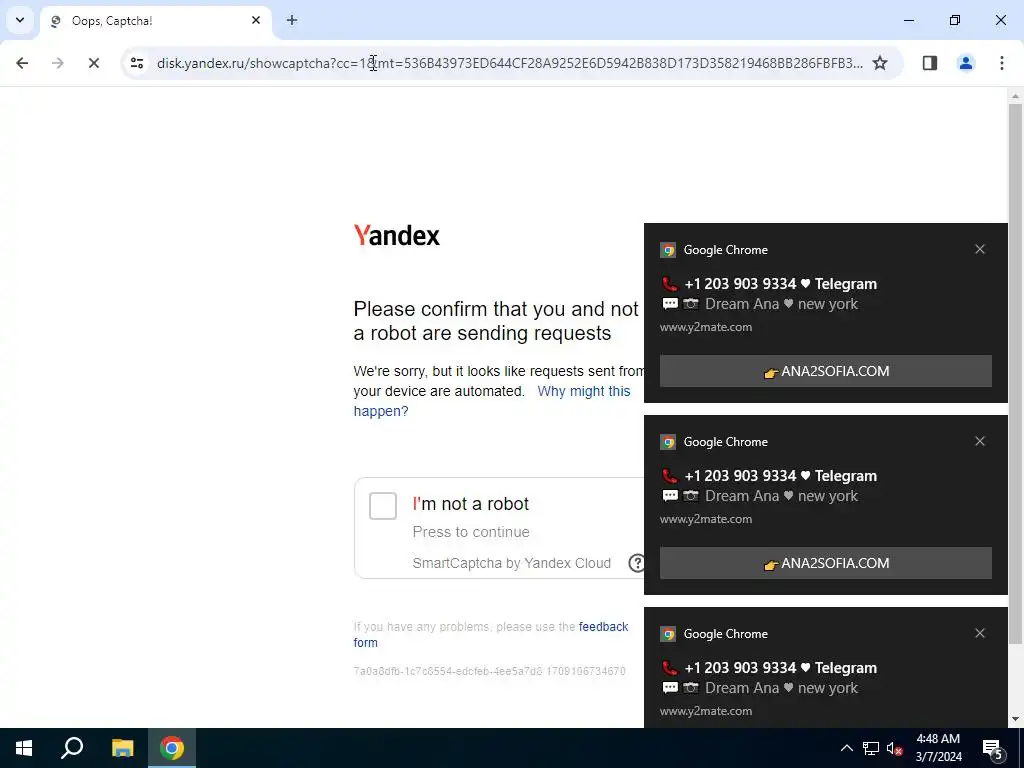Click the muted volume tray icon

point(894,748)
